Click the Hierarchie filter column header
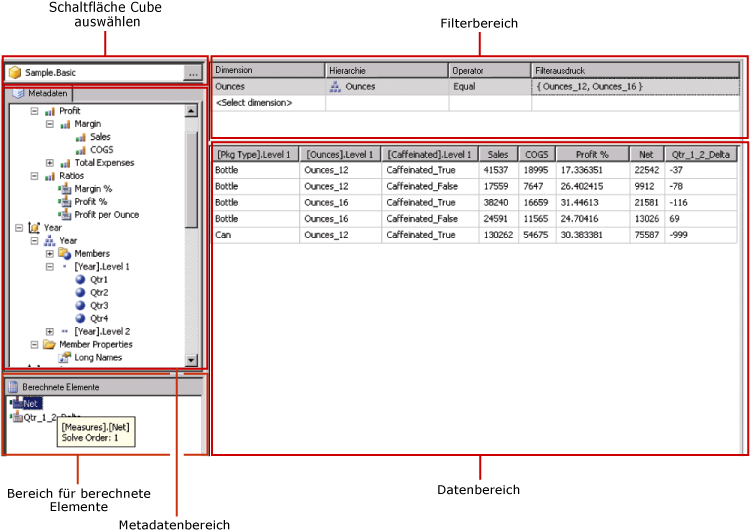Viewport: 750px width, 532px height. [387, 70]
